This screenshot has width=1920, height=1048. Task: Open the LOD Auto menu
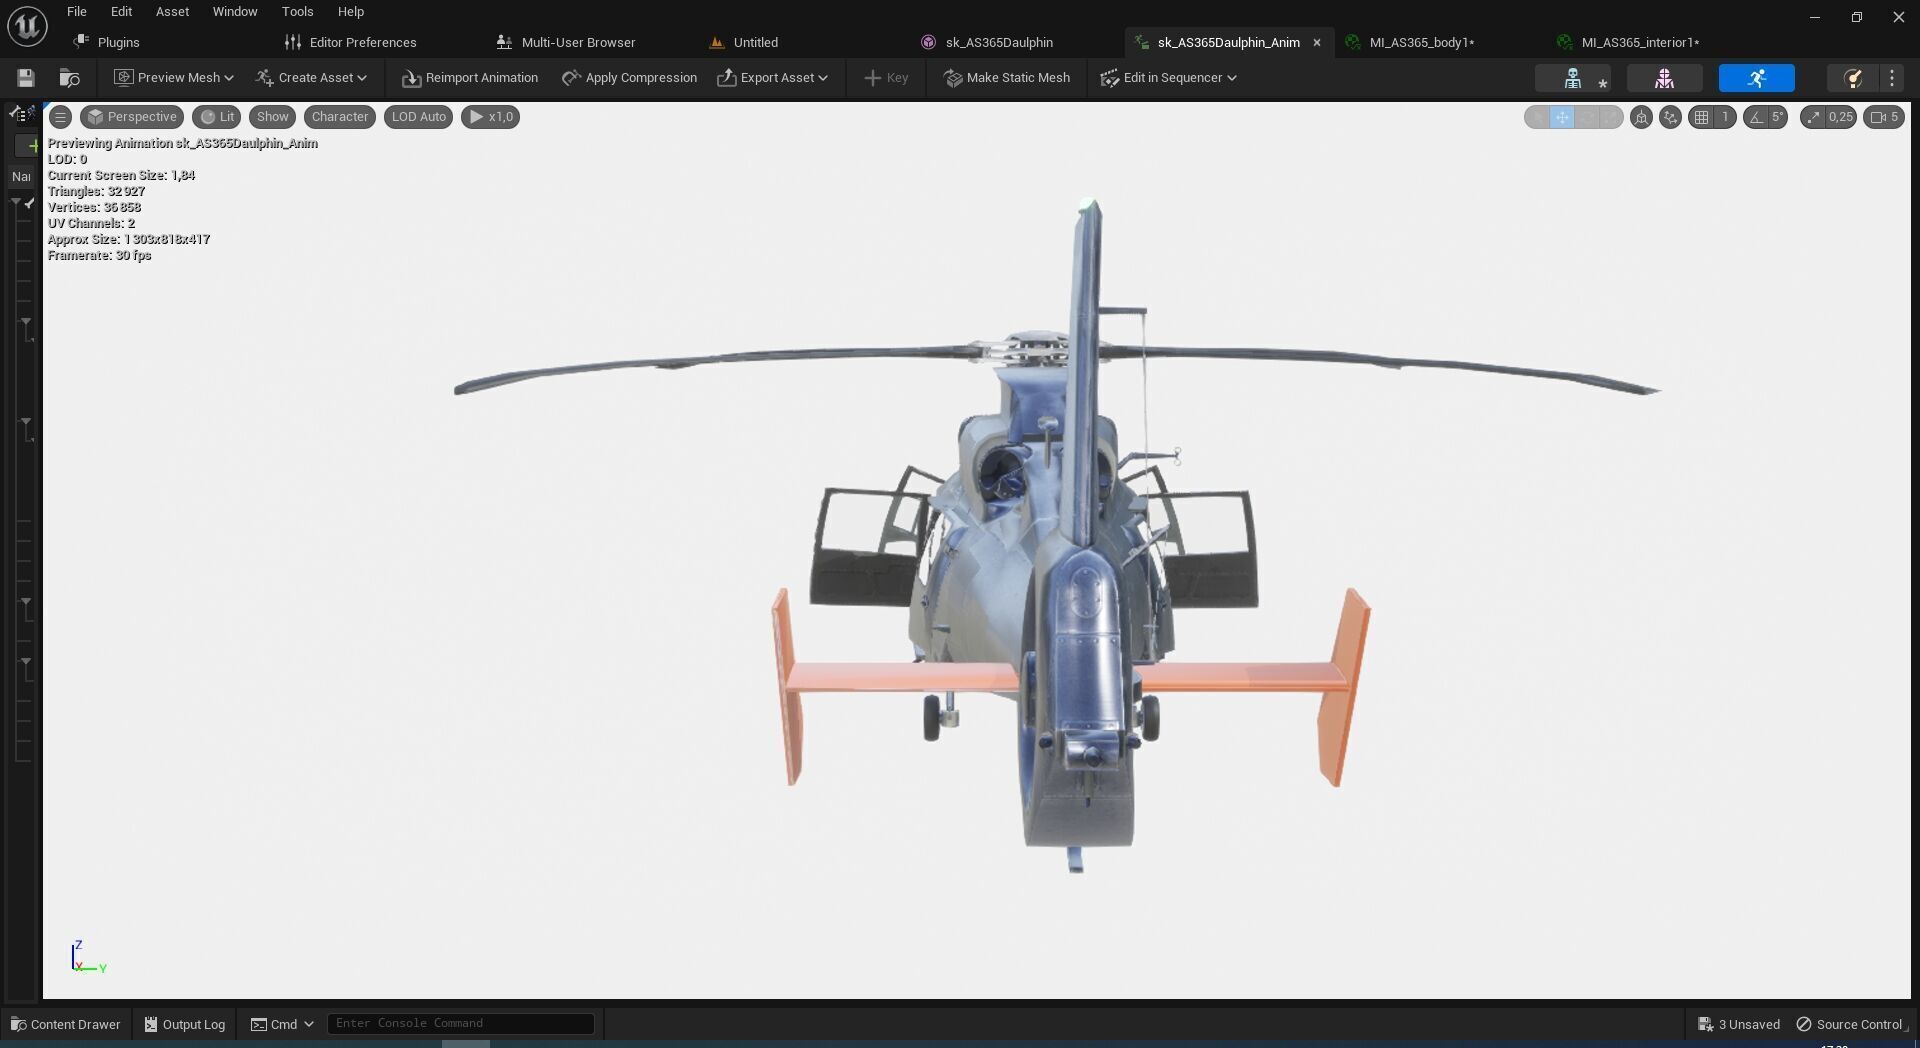pos(419,117)
